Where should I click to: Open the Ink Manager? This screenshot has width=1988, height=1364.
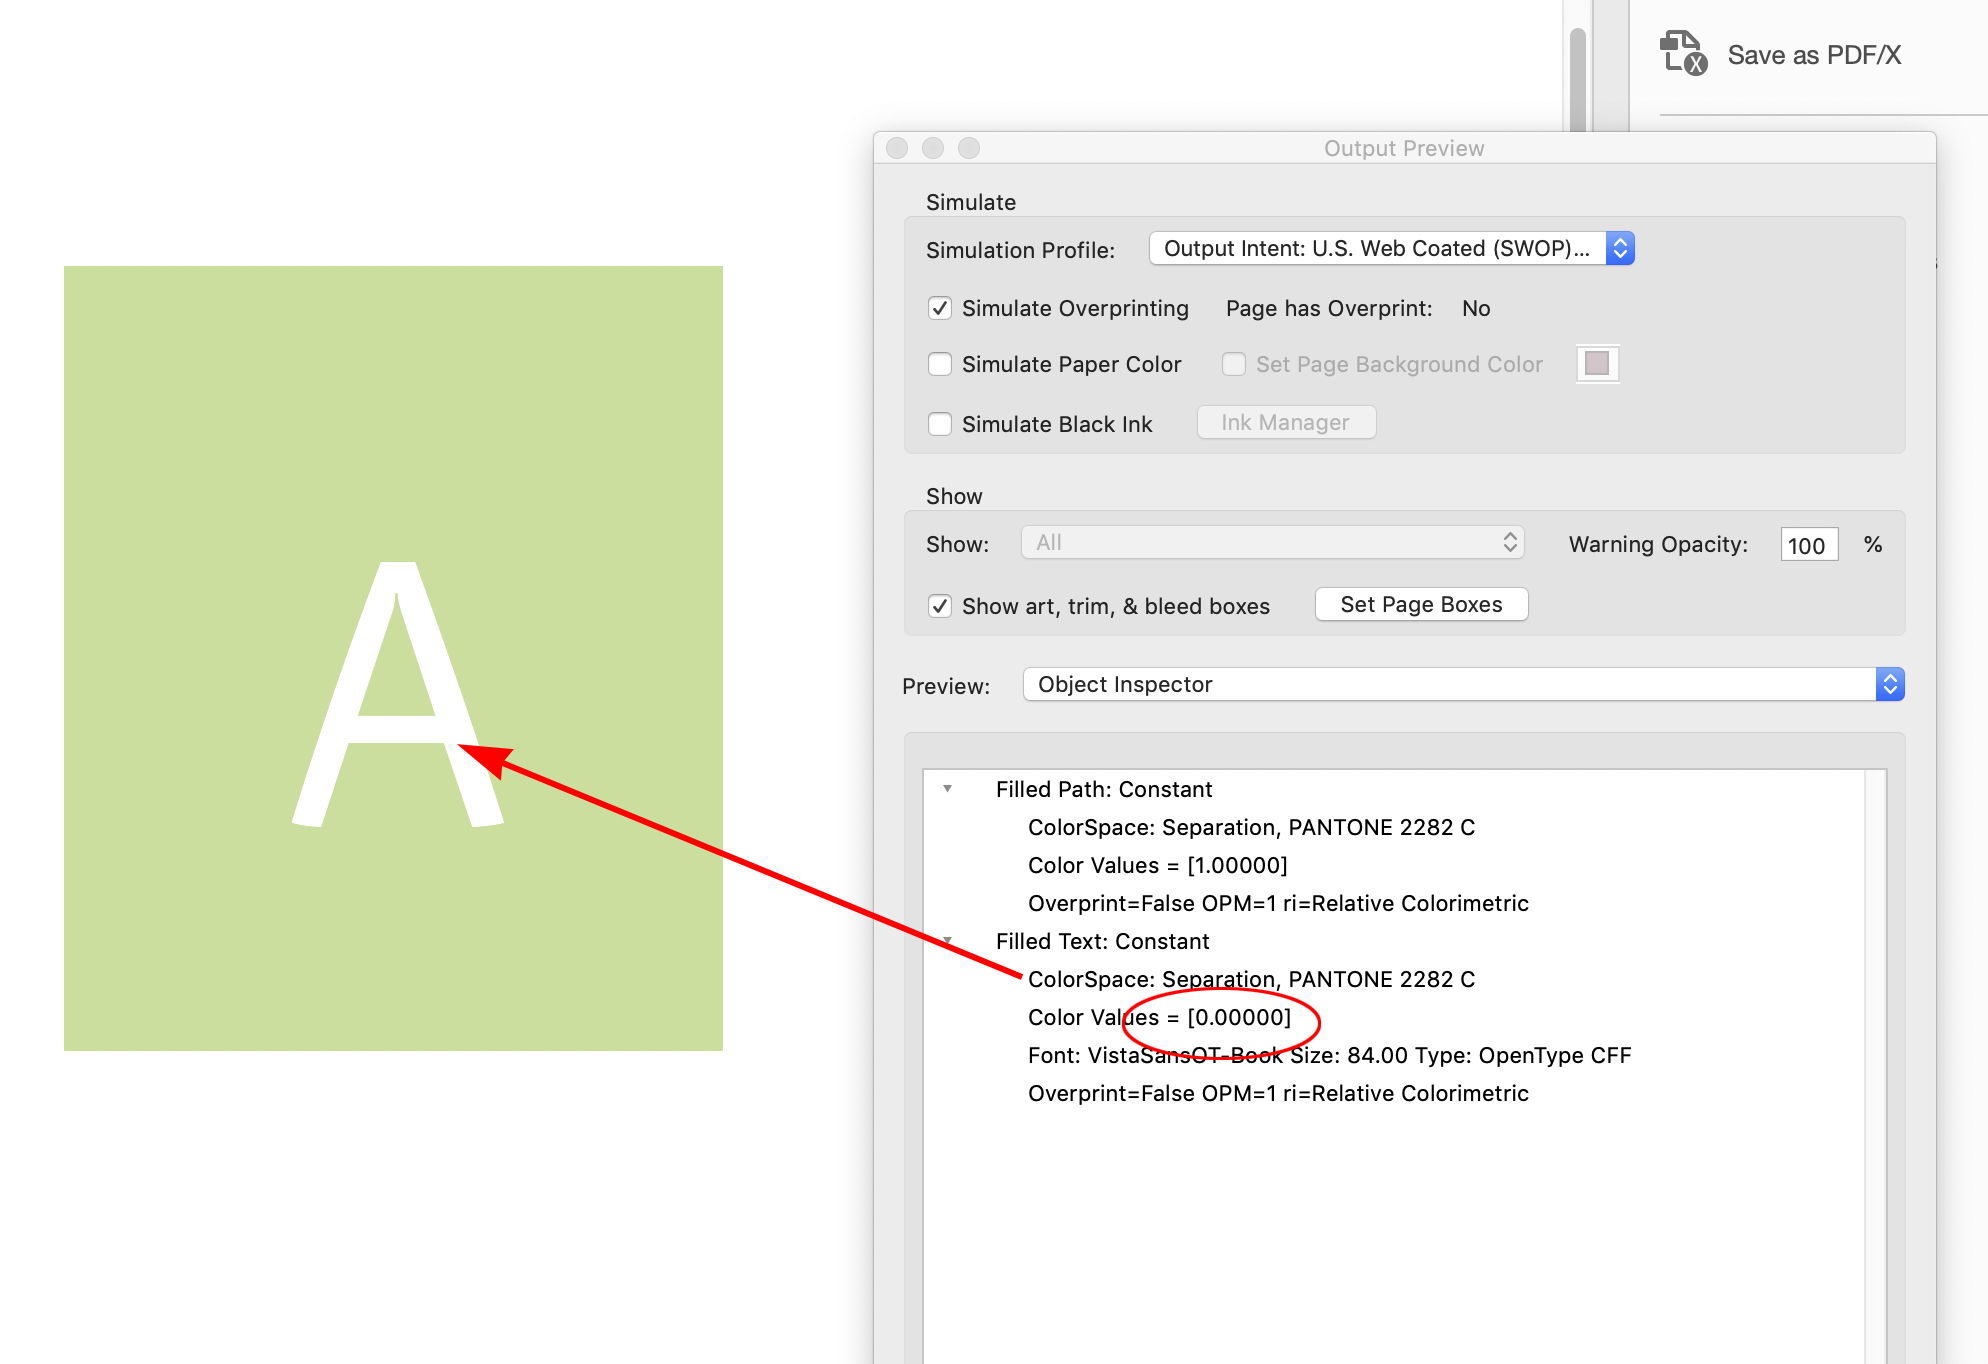point(1286,422)
